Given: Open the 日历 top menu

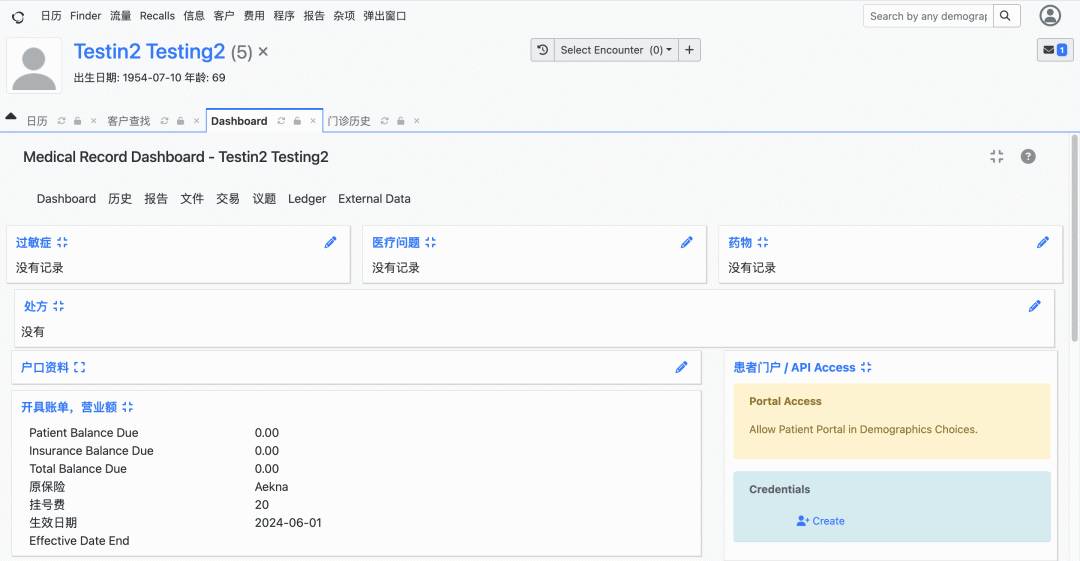Looking at the screenshot, I should click(51, 16).
